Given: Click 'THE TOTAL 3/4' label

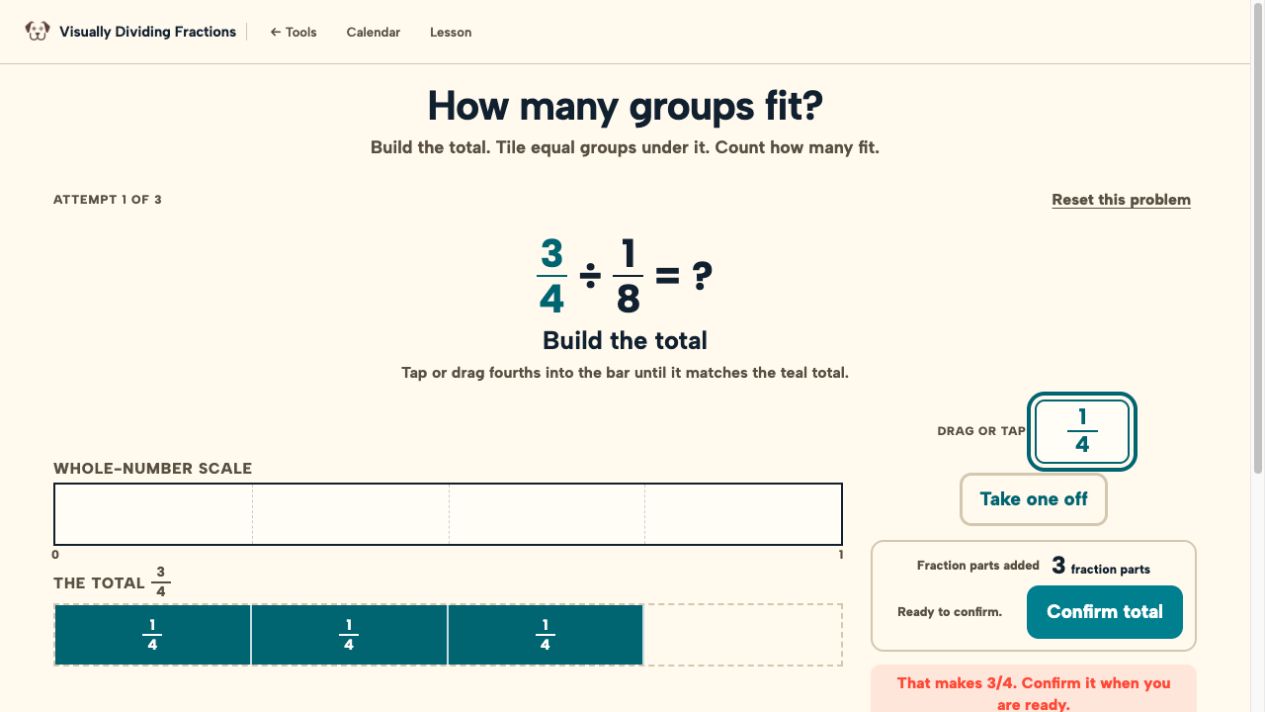Looking at the screenshot, I should [112, 583].
